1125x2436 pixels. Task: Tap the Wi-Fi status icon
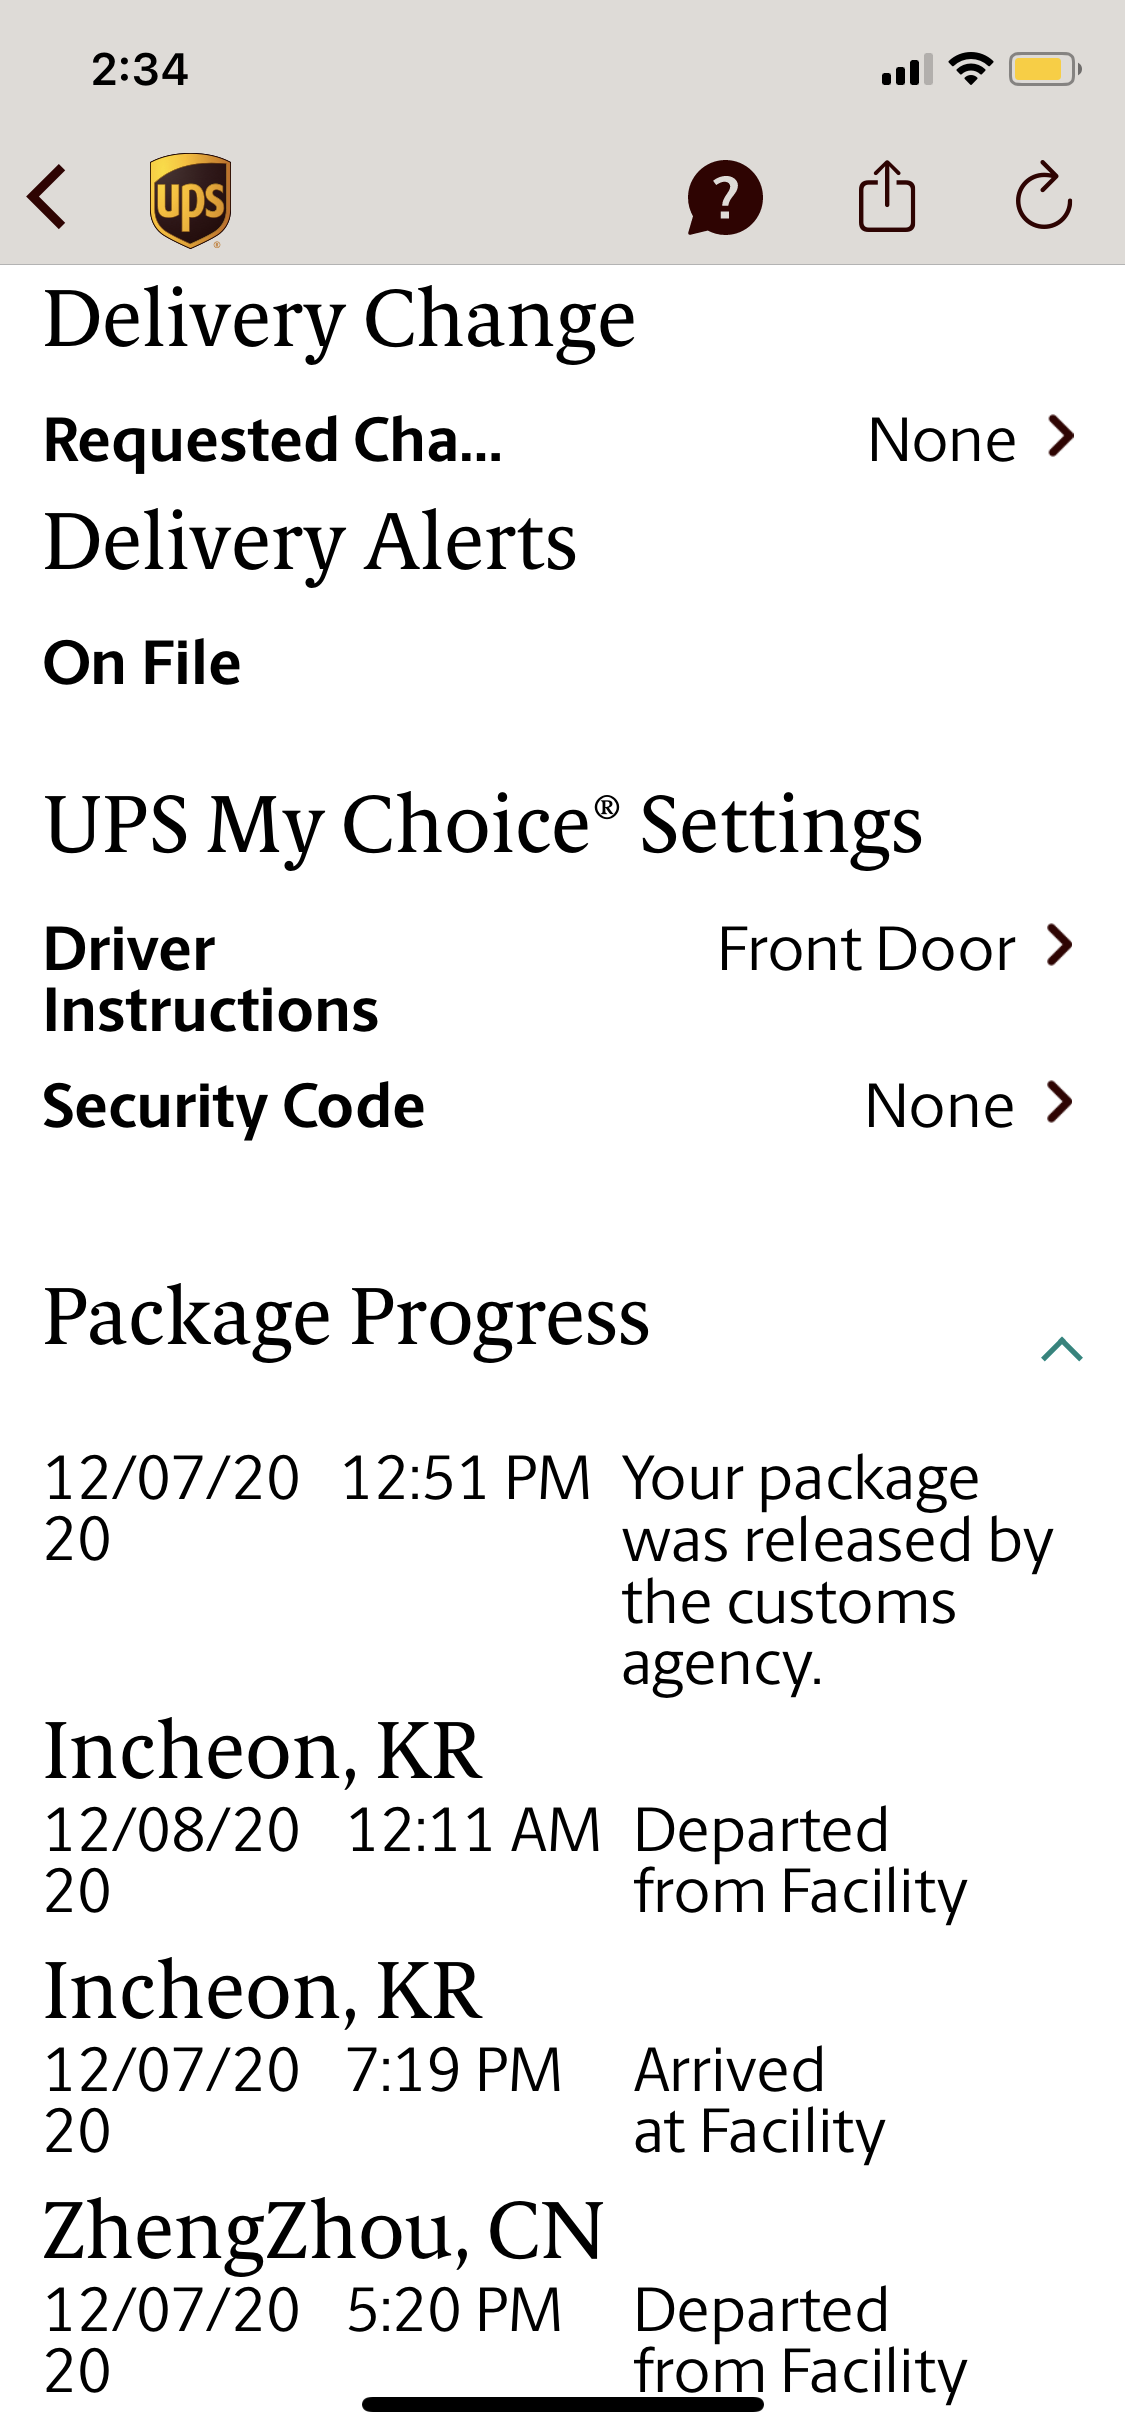click(x=970, y=69)
